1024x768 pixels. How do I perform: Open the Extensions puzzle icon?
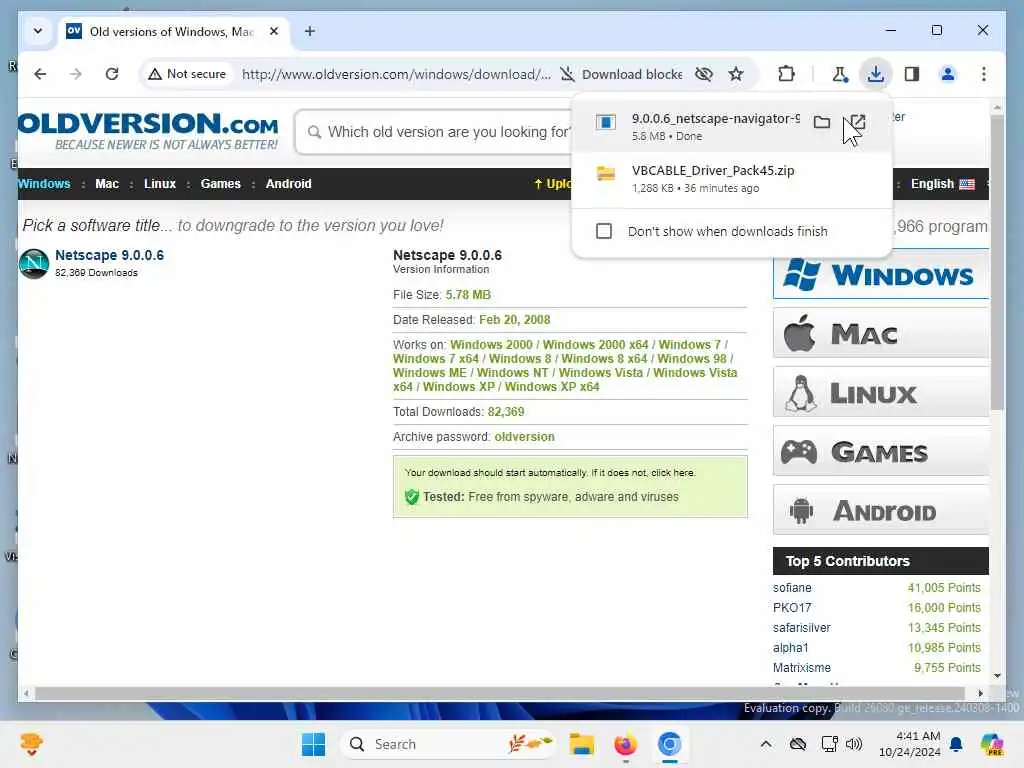click(x=786, y=74)
